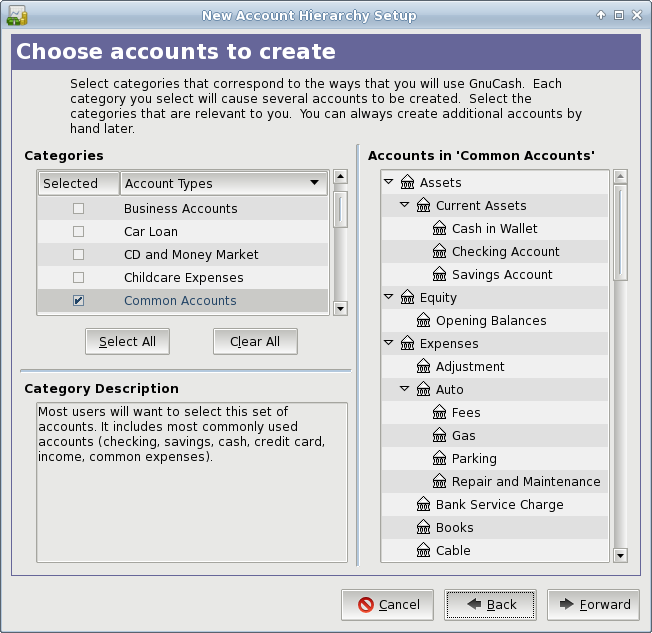Select the CD and Money Market text
Screen dimensions: 652x633
[191, 254]
